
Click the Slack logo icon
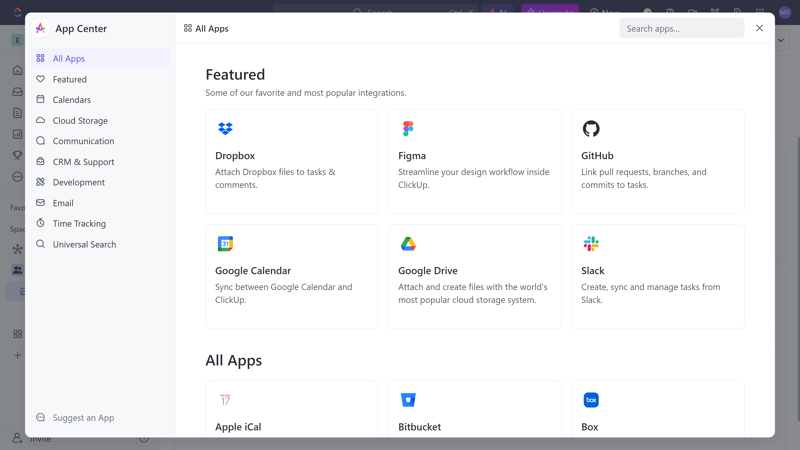click(591, 244)
